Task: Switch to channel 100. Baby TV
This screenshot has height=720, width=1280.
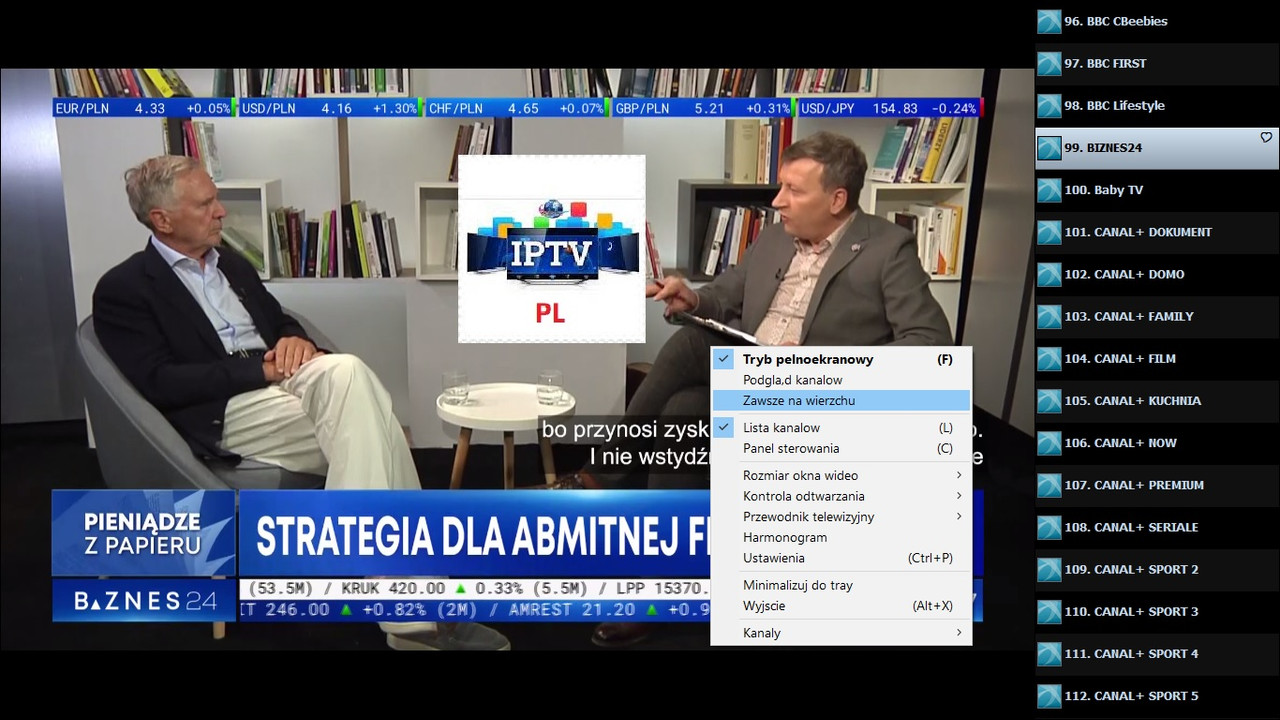Action: tap(1157, 190)
